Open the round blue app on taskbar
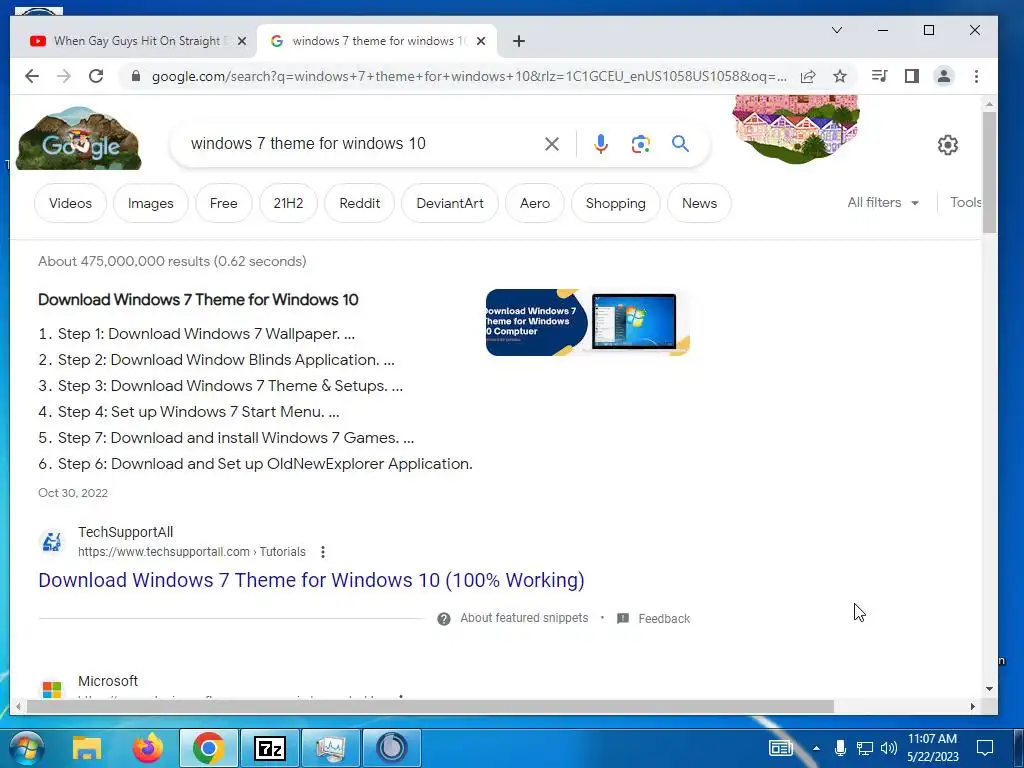Screen dimensions: 1024x768 click(391, 748)
